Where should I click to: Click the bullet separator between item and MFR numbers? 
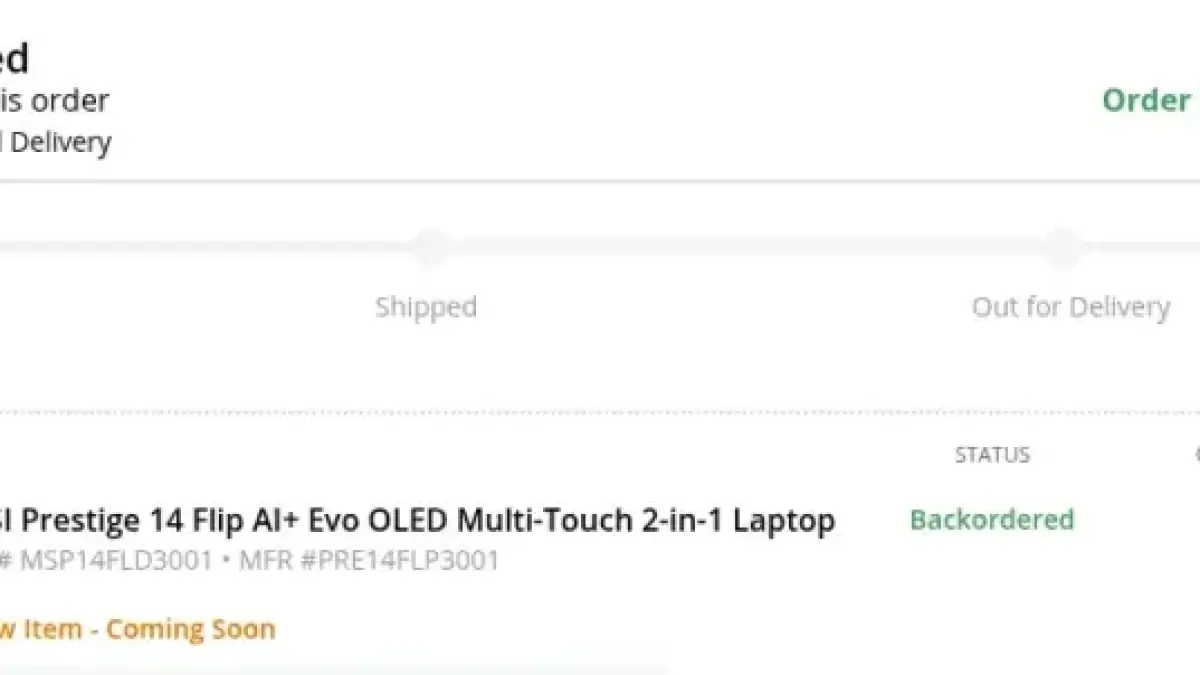point(226,560)
